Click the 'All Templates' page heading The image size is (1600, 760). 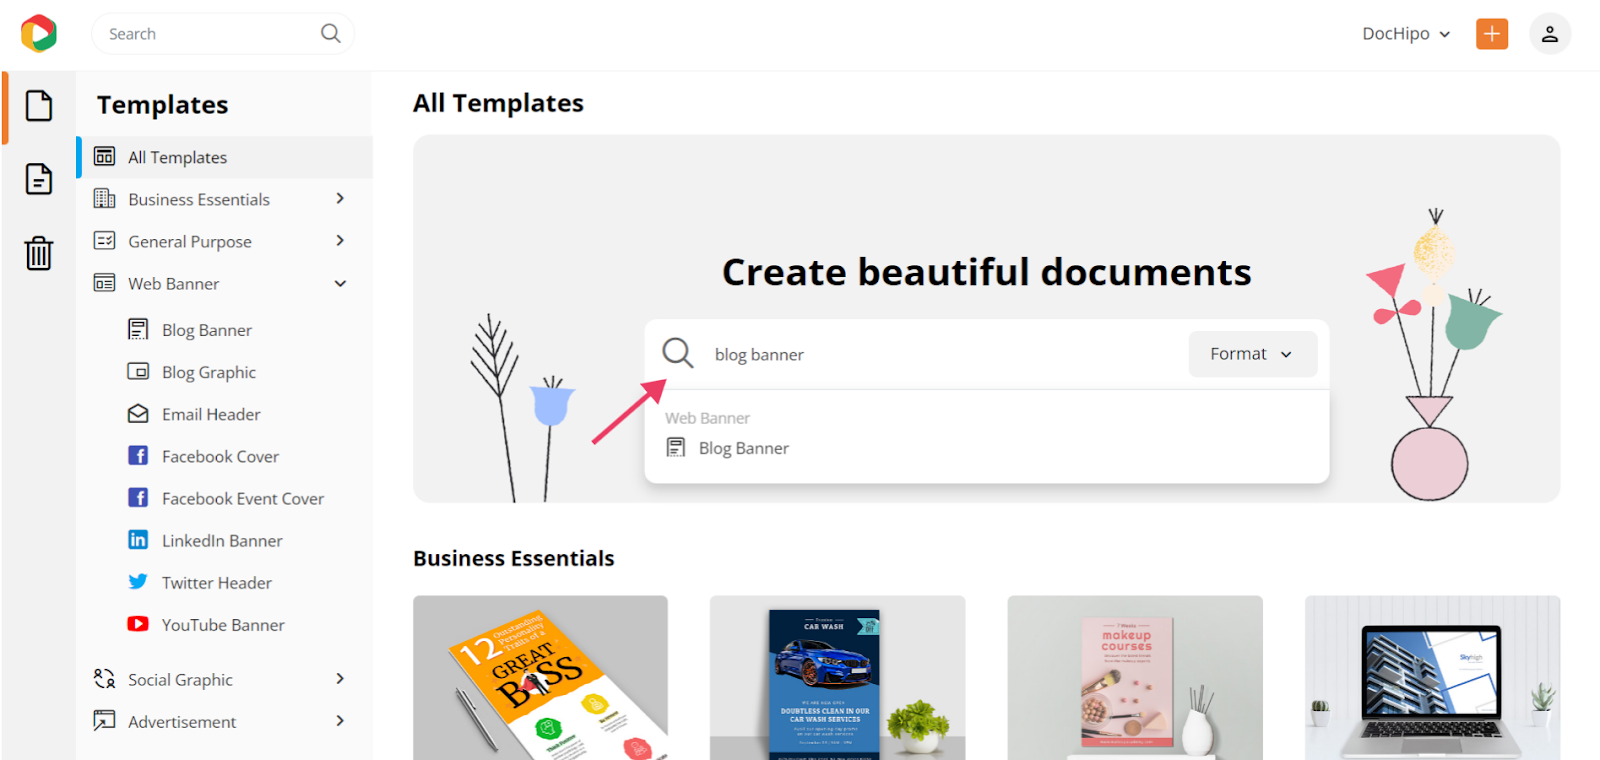pos(498,103)
